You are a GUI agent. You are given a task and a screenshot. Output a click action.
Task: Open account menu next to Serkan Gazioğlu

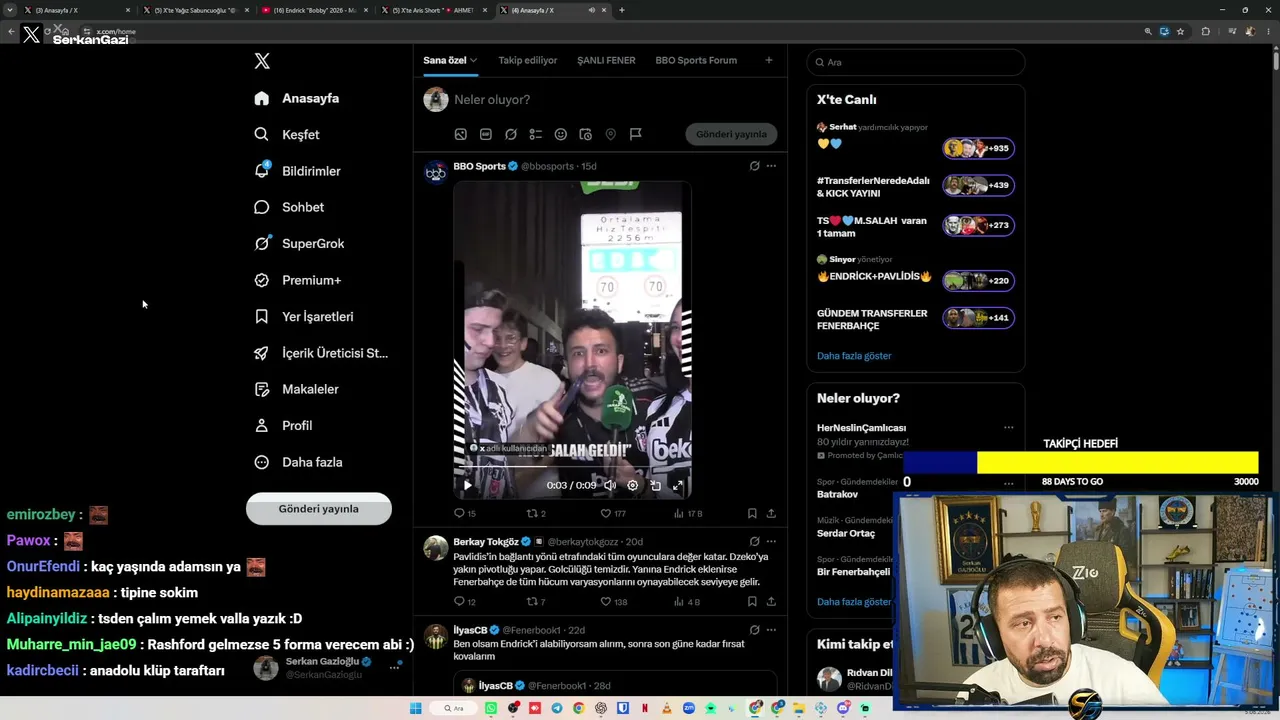[395, 666]
